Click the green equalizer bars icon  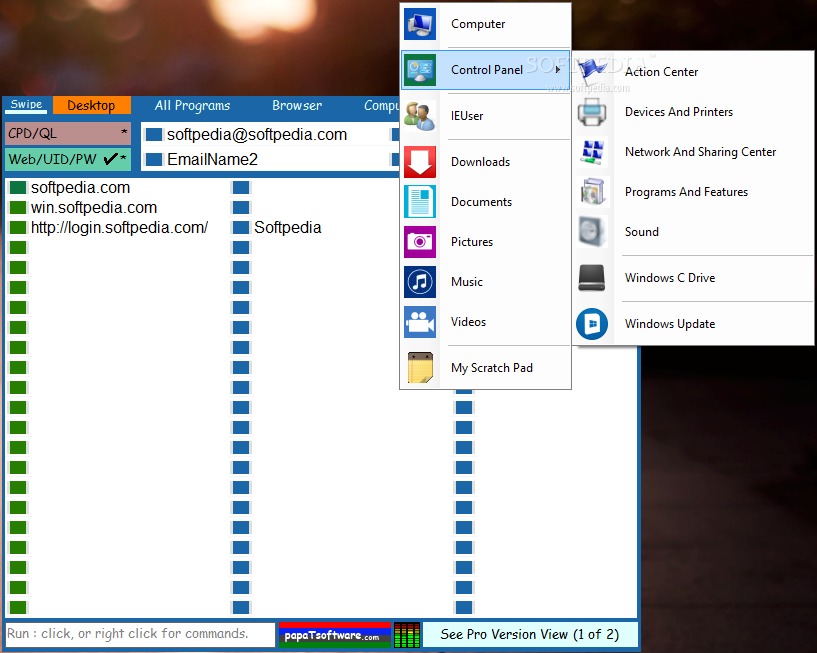tap(407, 635)
